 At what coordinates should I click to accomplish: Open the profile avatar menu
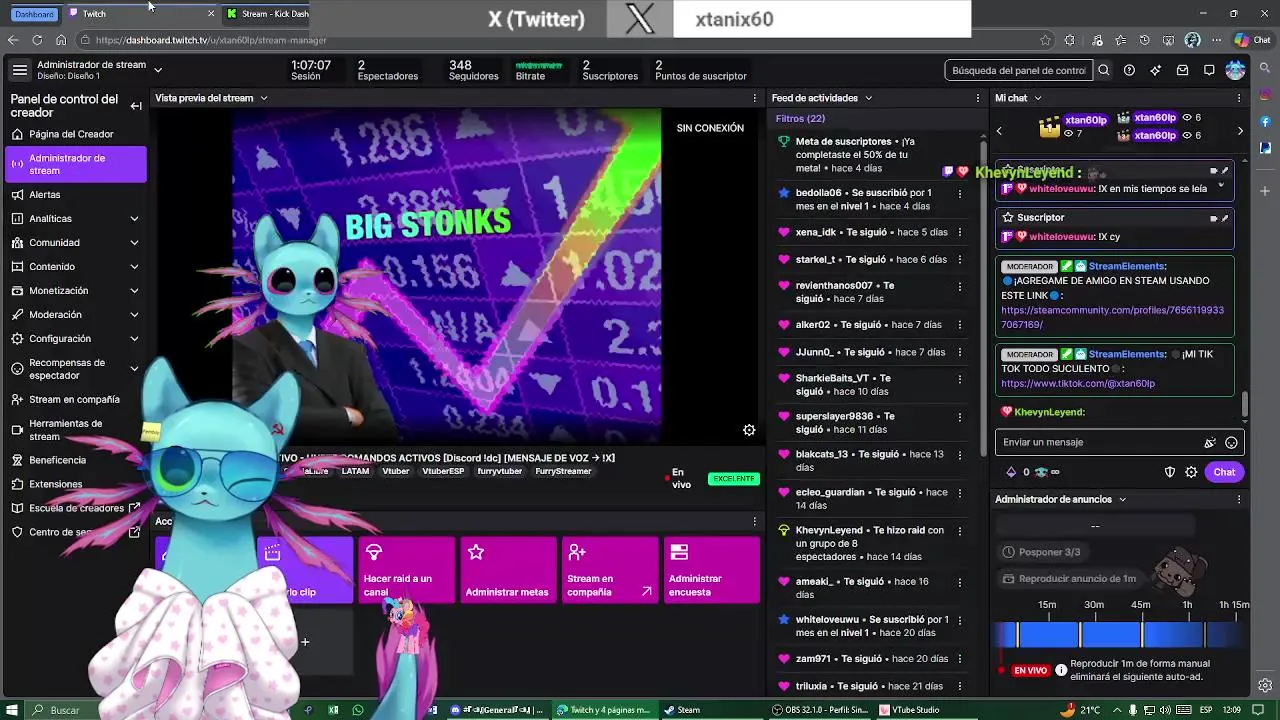[x=1236, y=70]
